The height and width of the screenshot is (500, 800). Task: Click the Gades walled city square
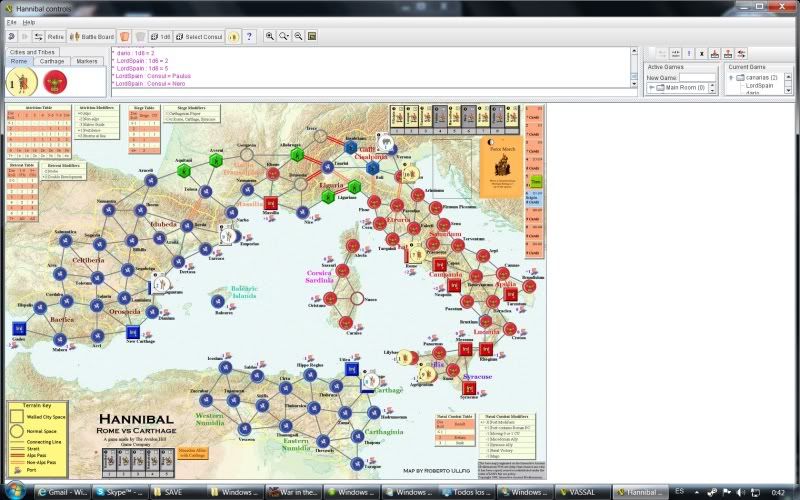19,329
